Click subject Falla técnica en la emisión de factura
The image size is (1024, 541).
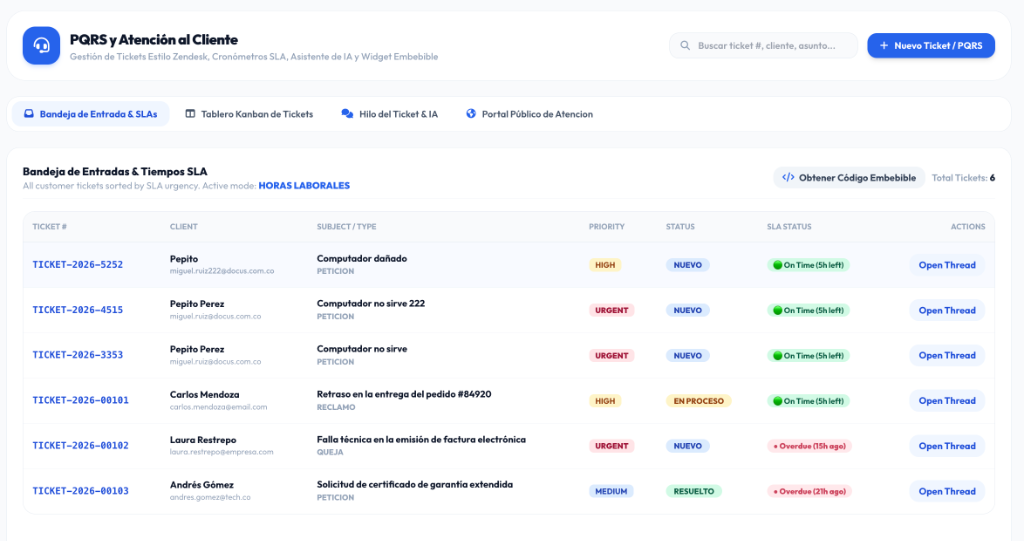pos(421,440)
